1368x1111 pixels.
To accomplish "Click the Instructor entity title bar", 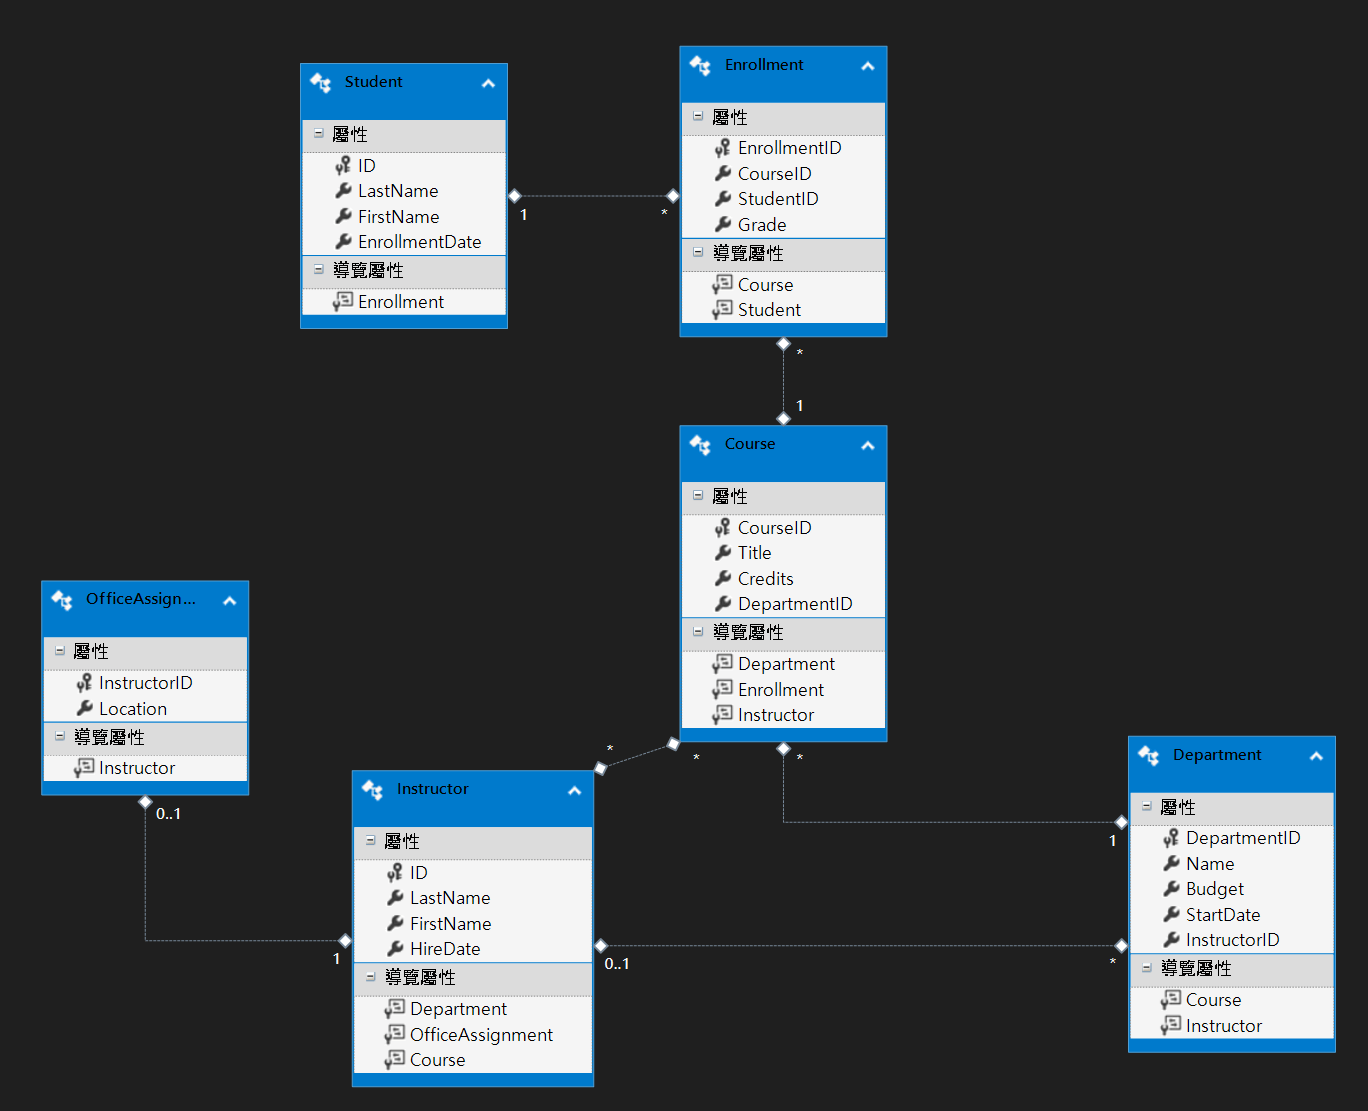I will click(470, 790).
